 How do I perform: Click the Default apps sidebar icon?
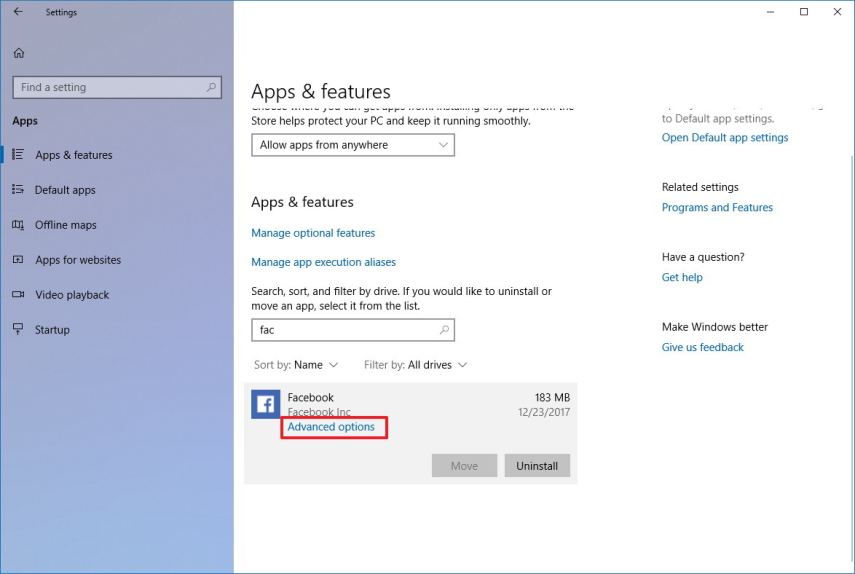point(18,189)
